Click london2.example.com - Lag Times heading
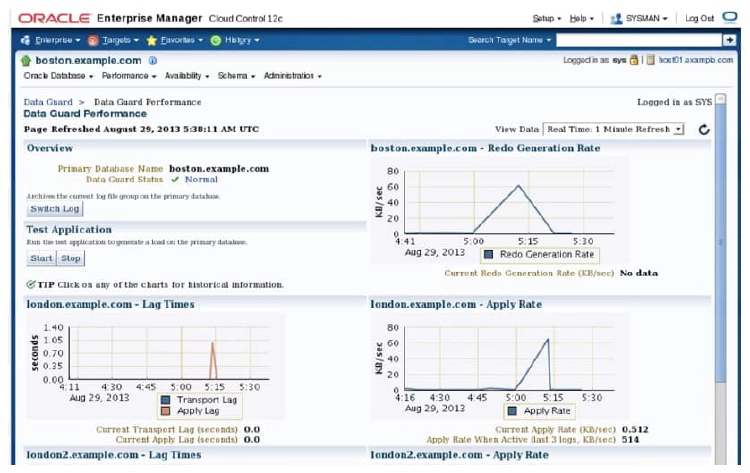Image resolution: width=750 pixels, height=473 pixels. pyautogui.click(x=114, y=455)
